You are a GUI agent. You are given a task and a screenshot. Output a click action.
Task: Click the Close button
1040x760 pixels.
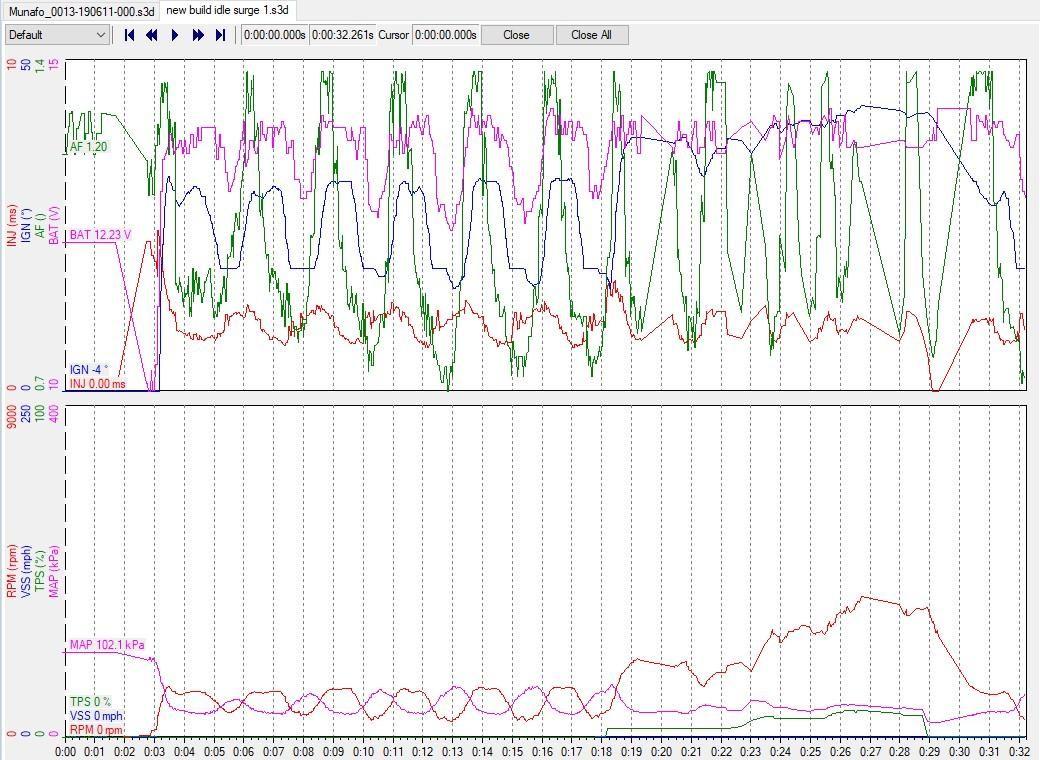(x=516, y=35)
